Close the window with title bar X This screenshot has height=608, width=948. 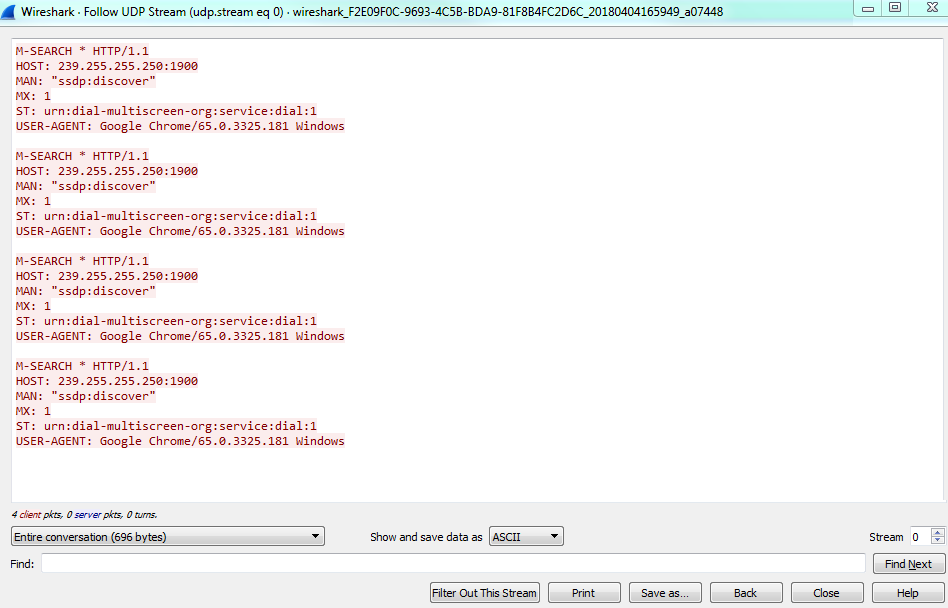[932, 8]
